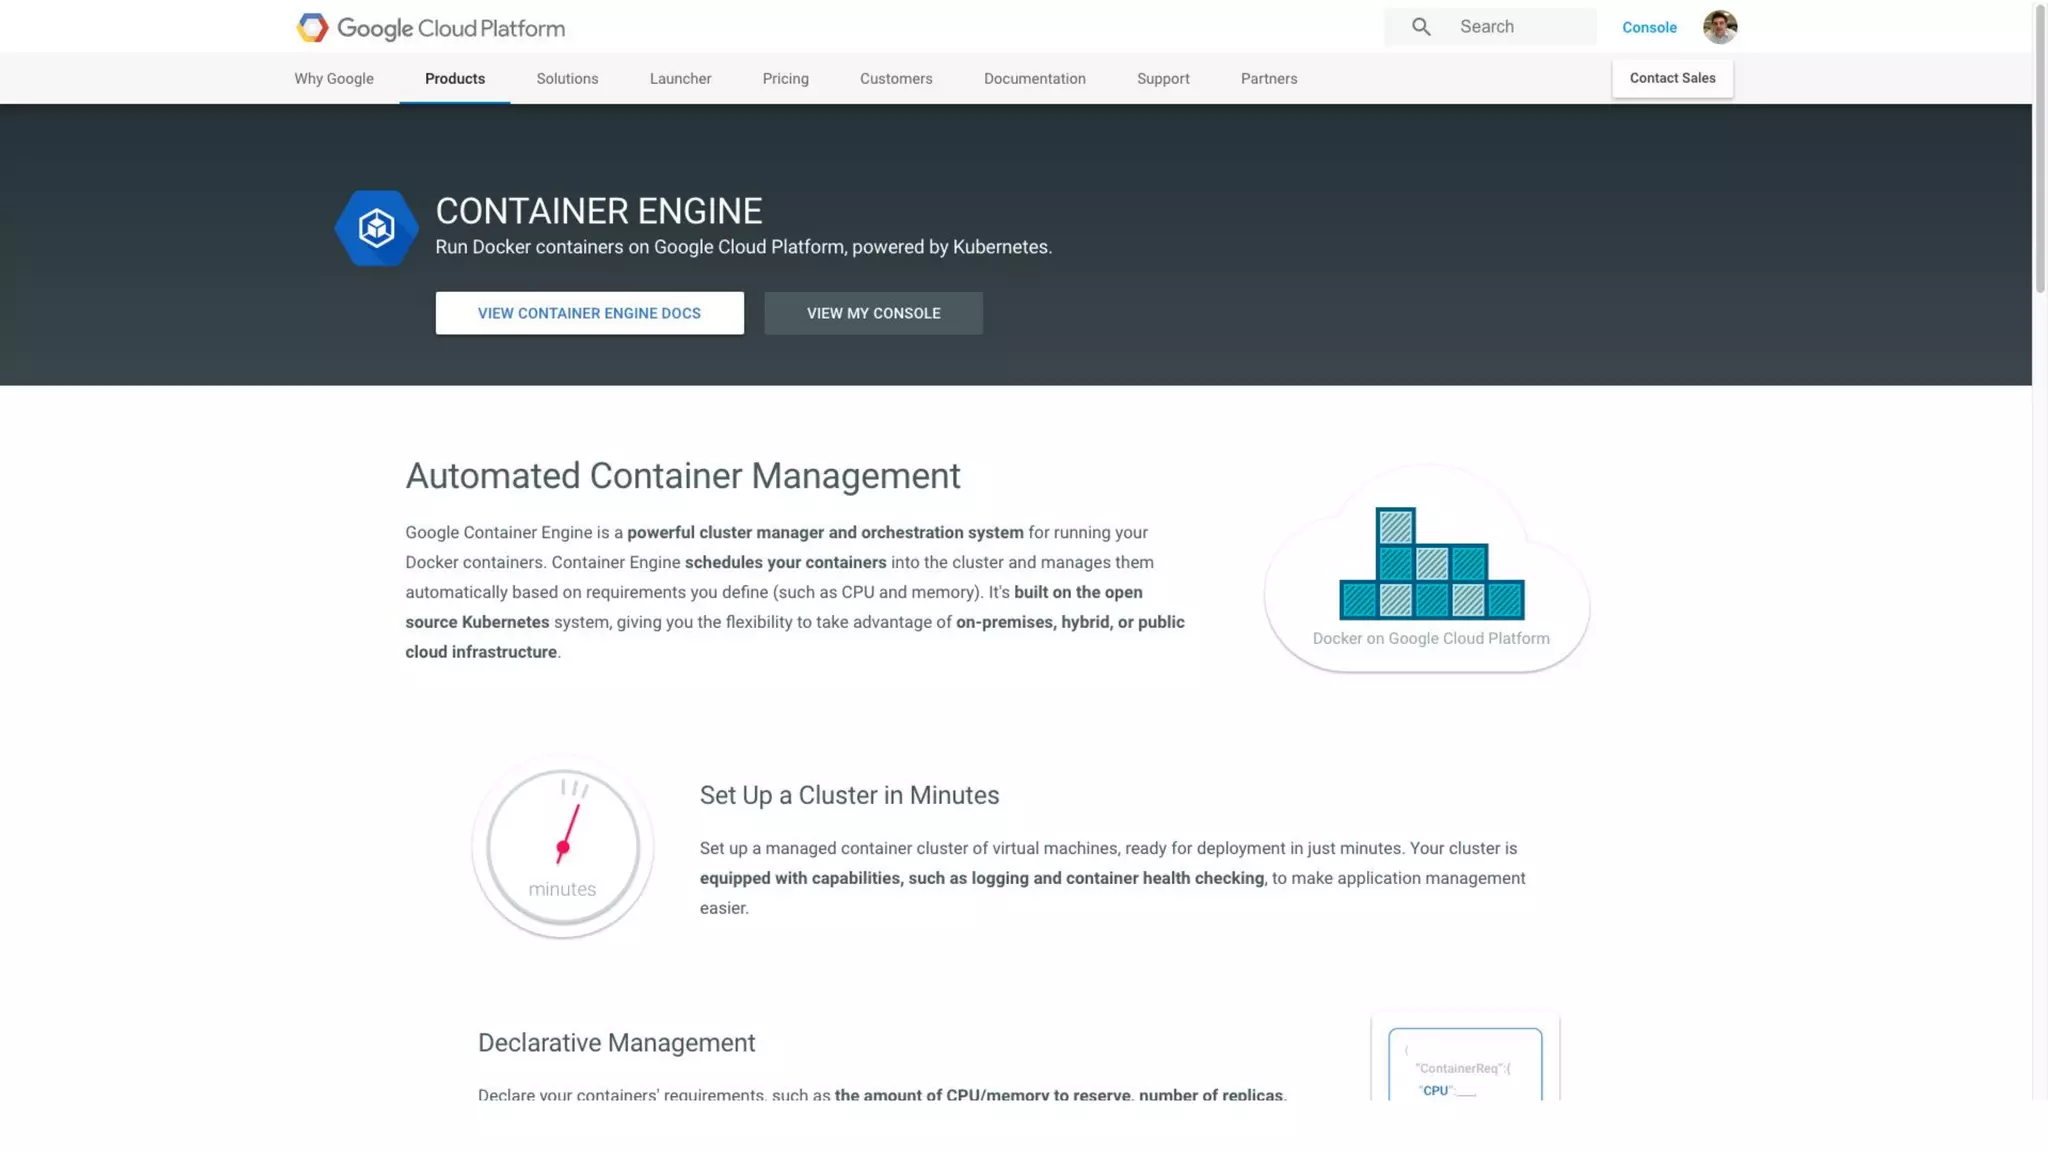Go to the Launcher page
Screen dimensions: 2048x1152
(x=680, y=79)
